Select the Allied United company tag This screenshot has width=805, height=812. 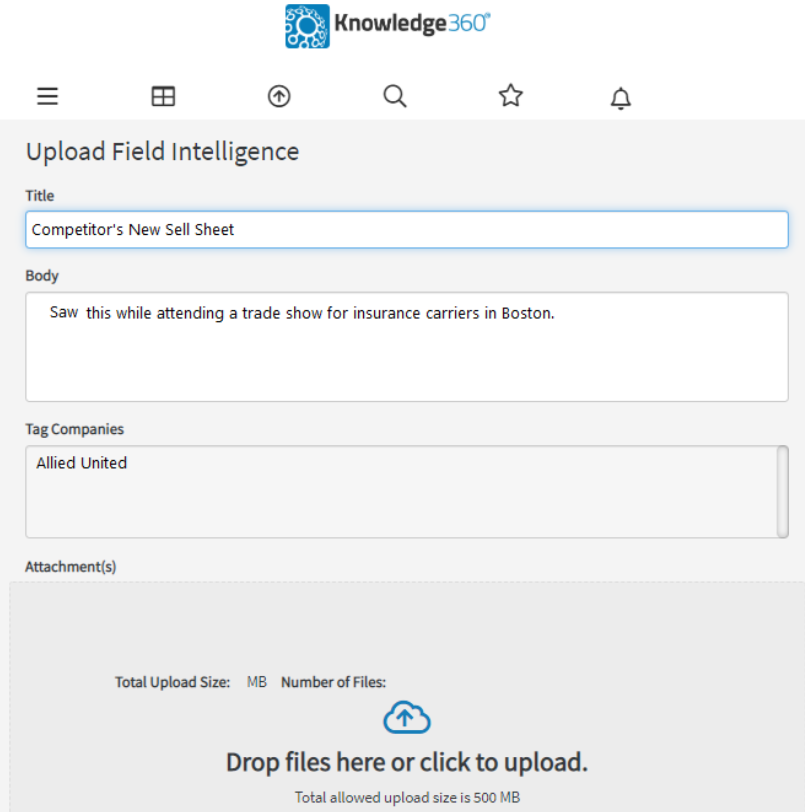point(81,463)
